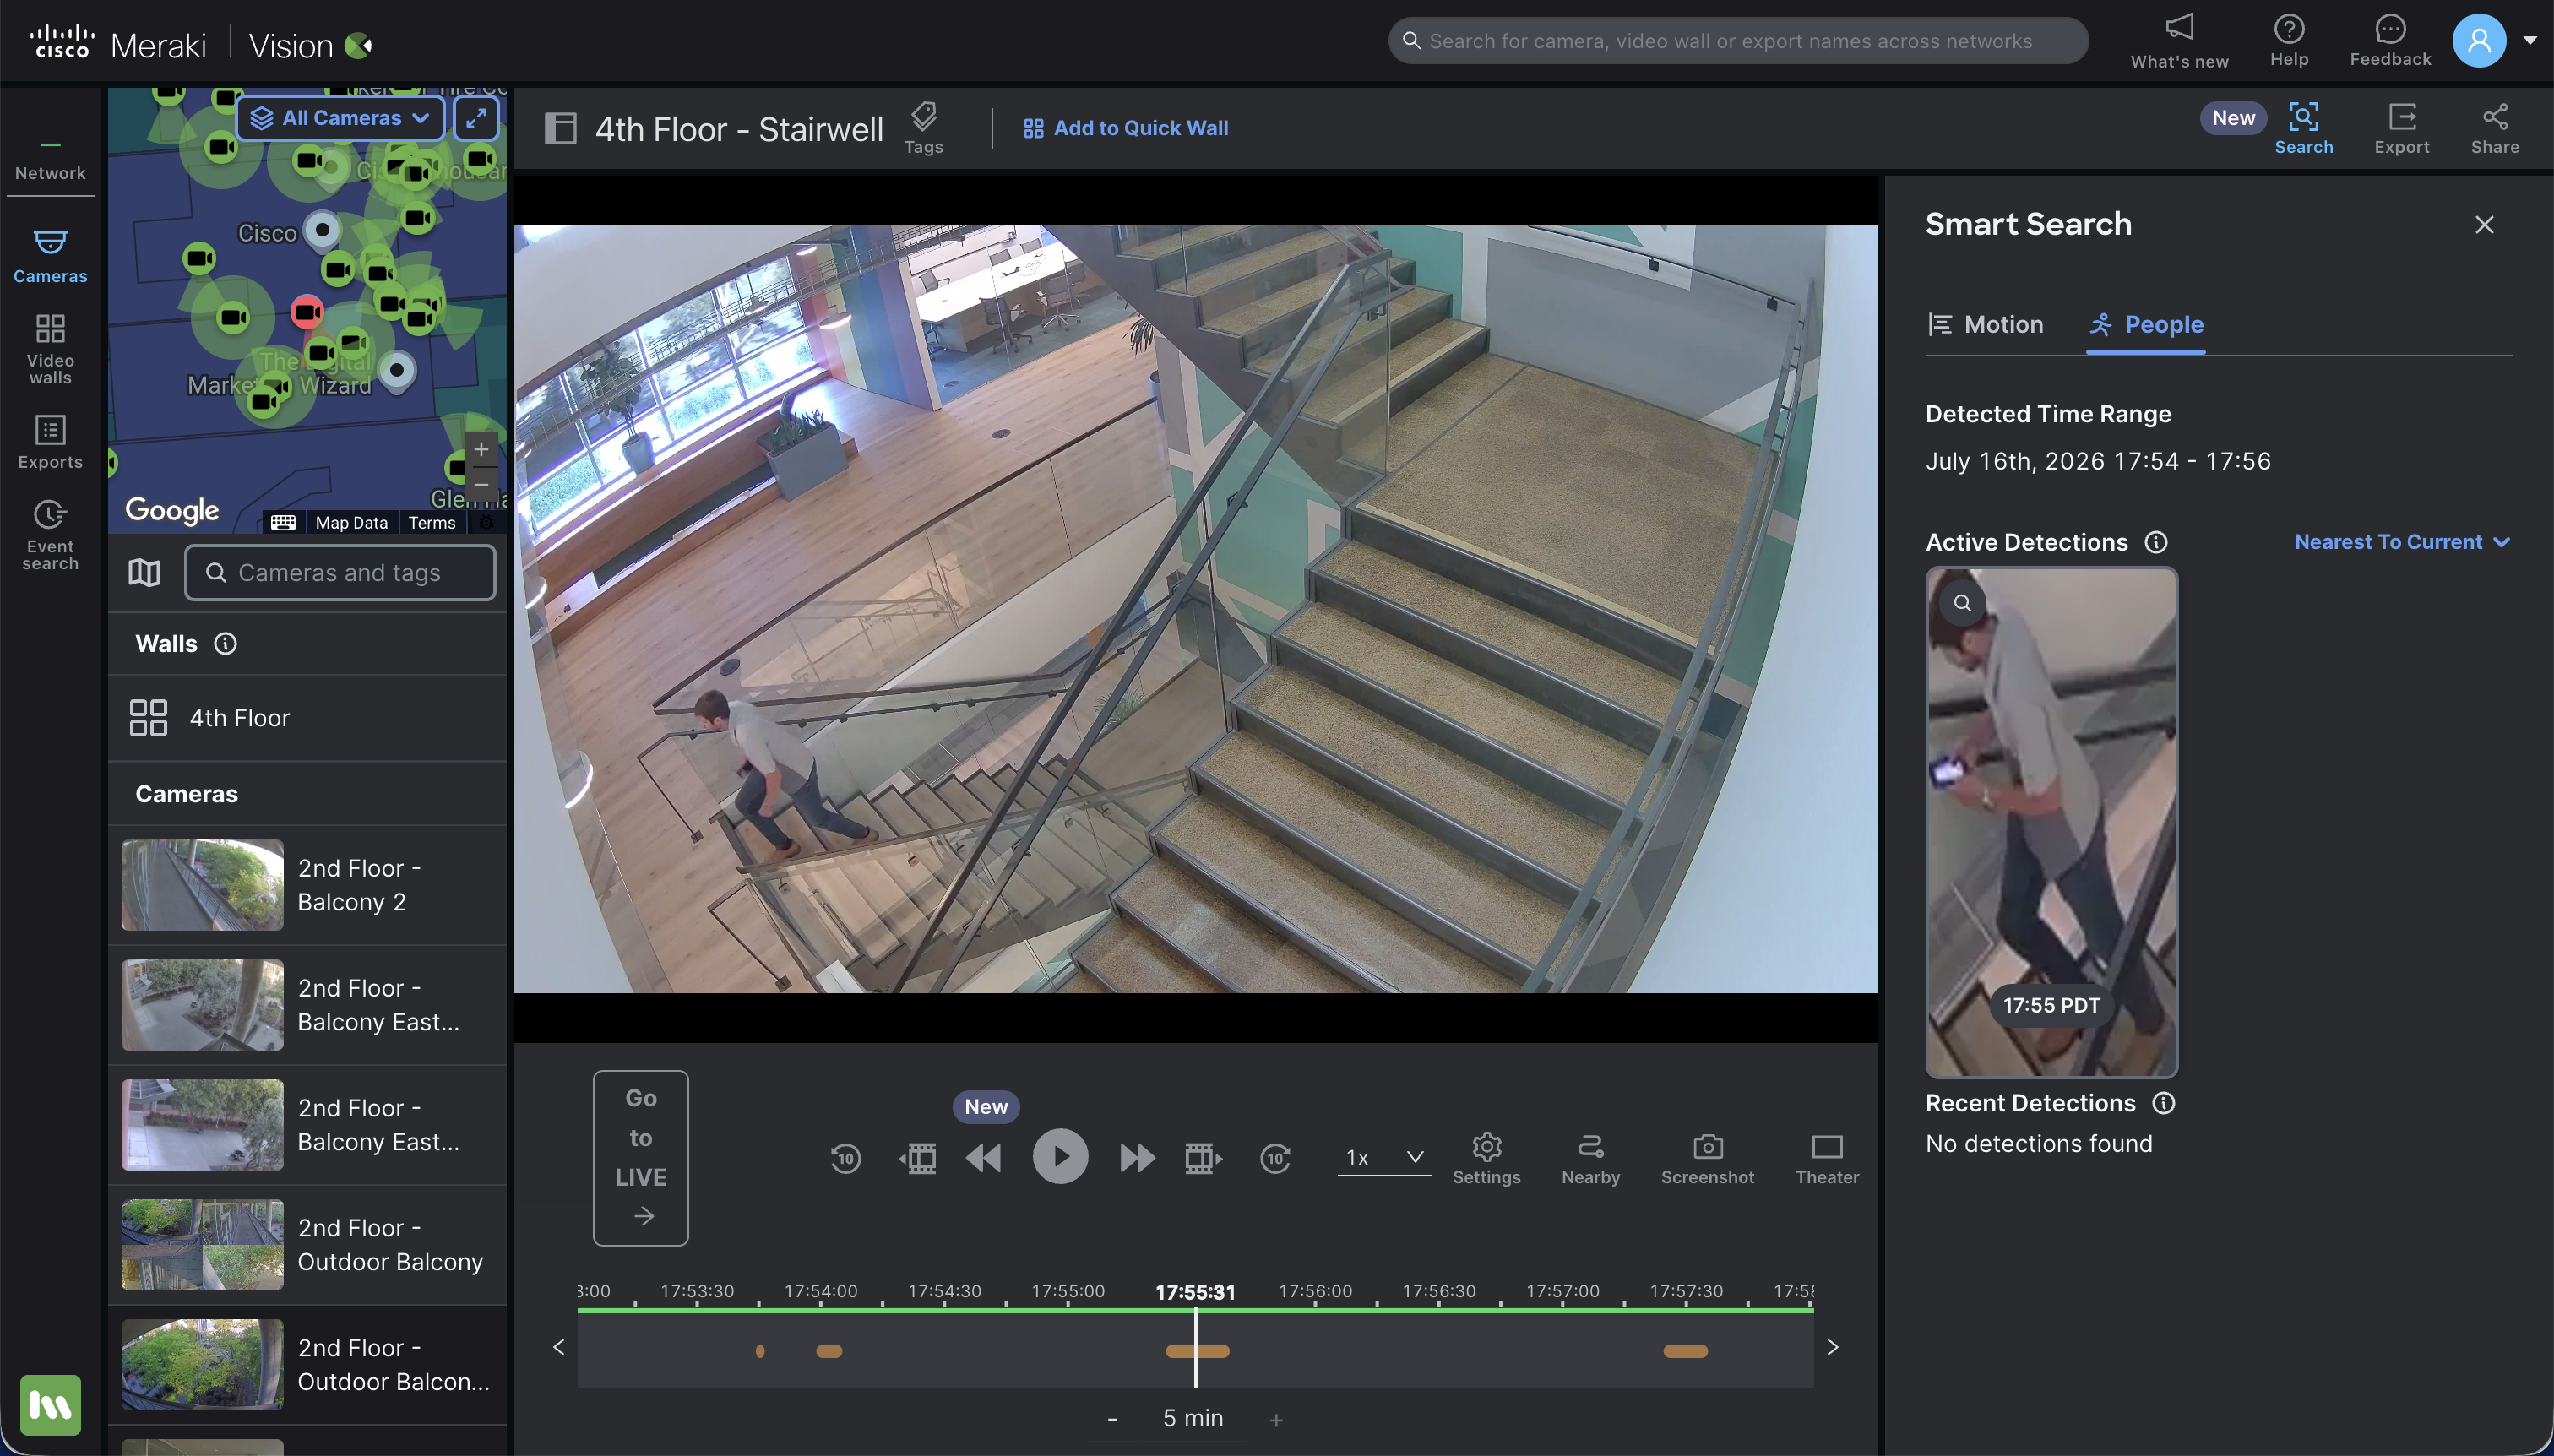2554x1456 pixels.
Task: Open the Nearest To Current sort dropdown
Action: pyautogui.click(x=2402, y=542)
